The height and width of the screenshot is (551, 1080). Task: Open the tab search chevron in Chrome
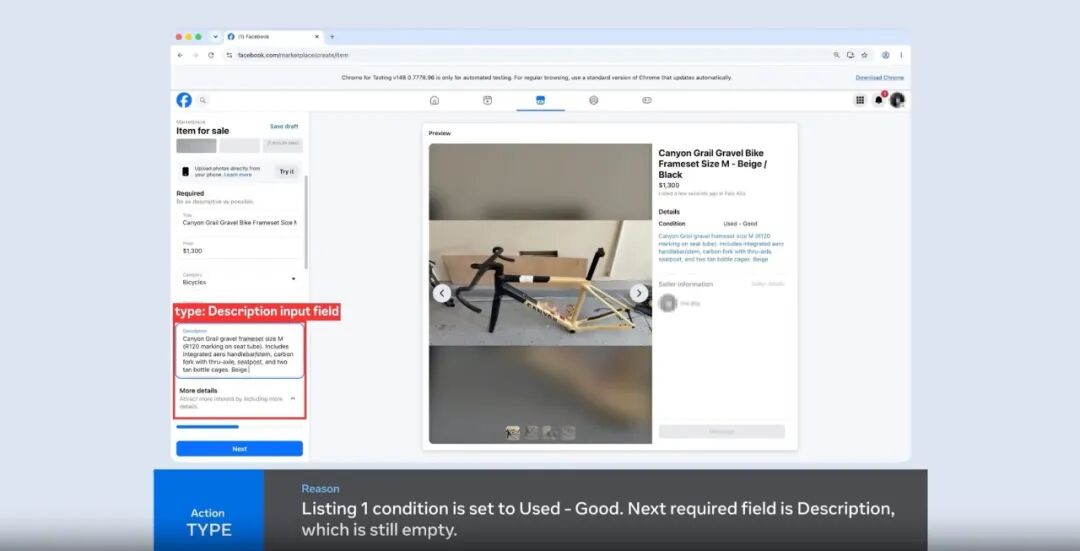click(215, 37)
